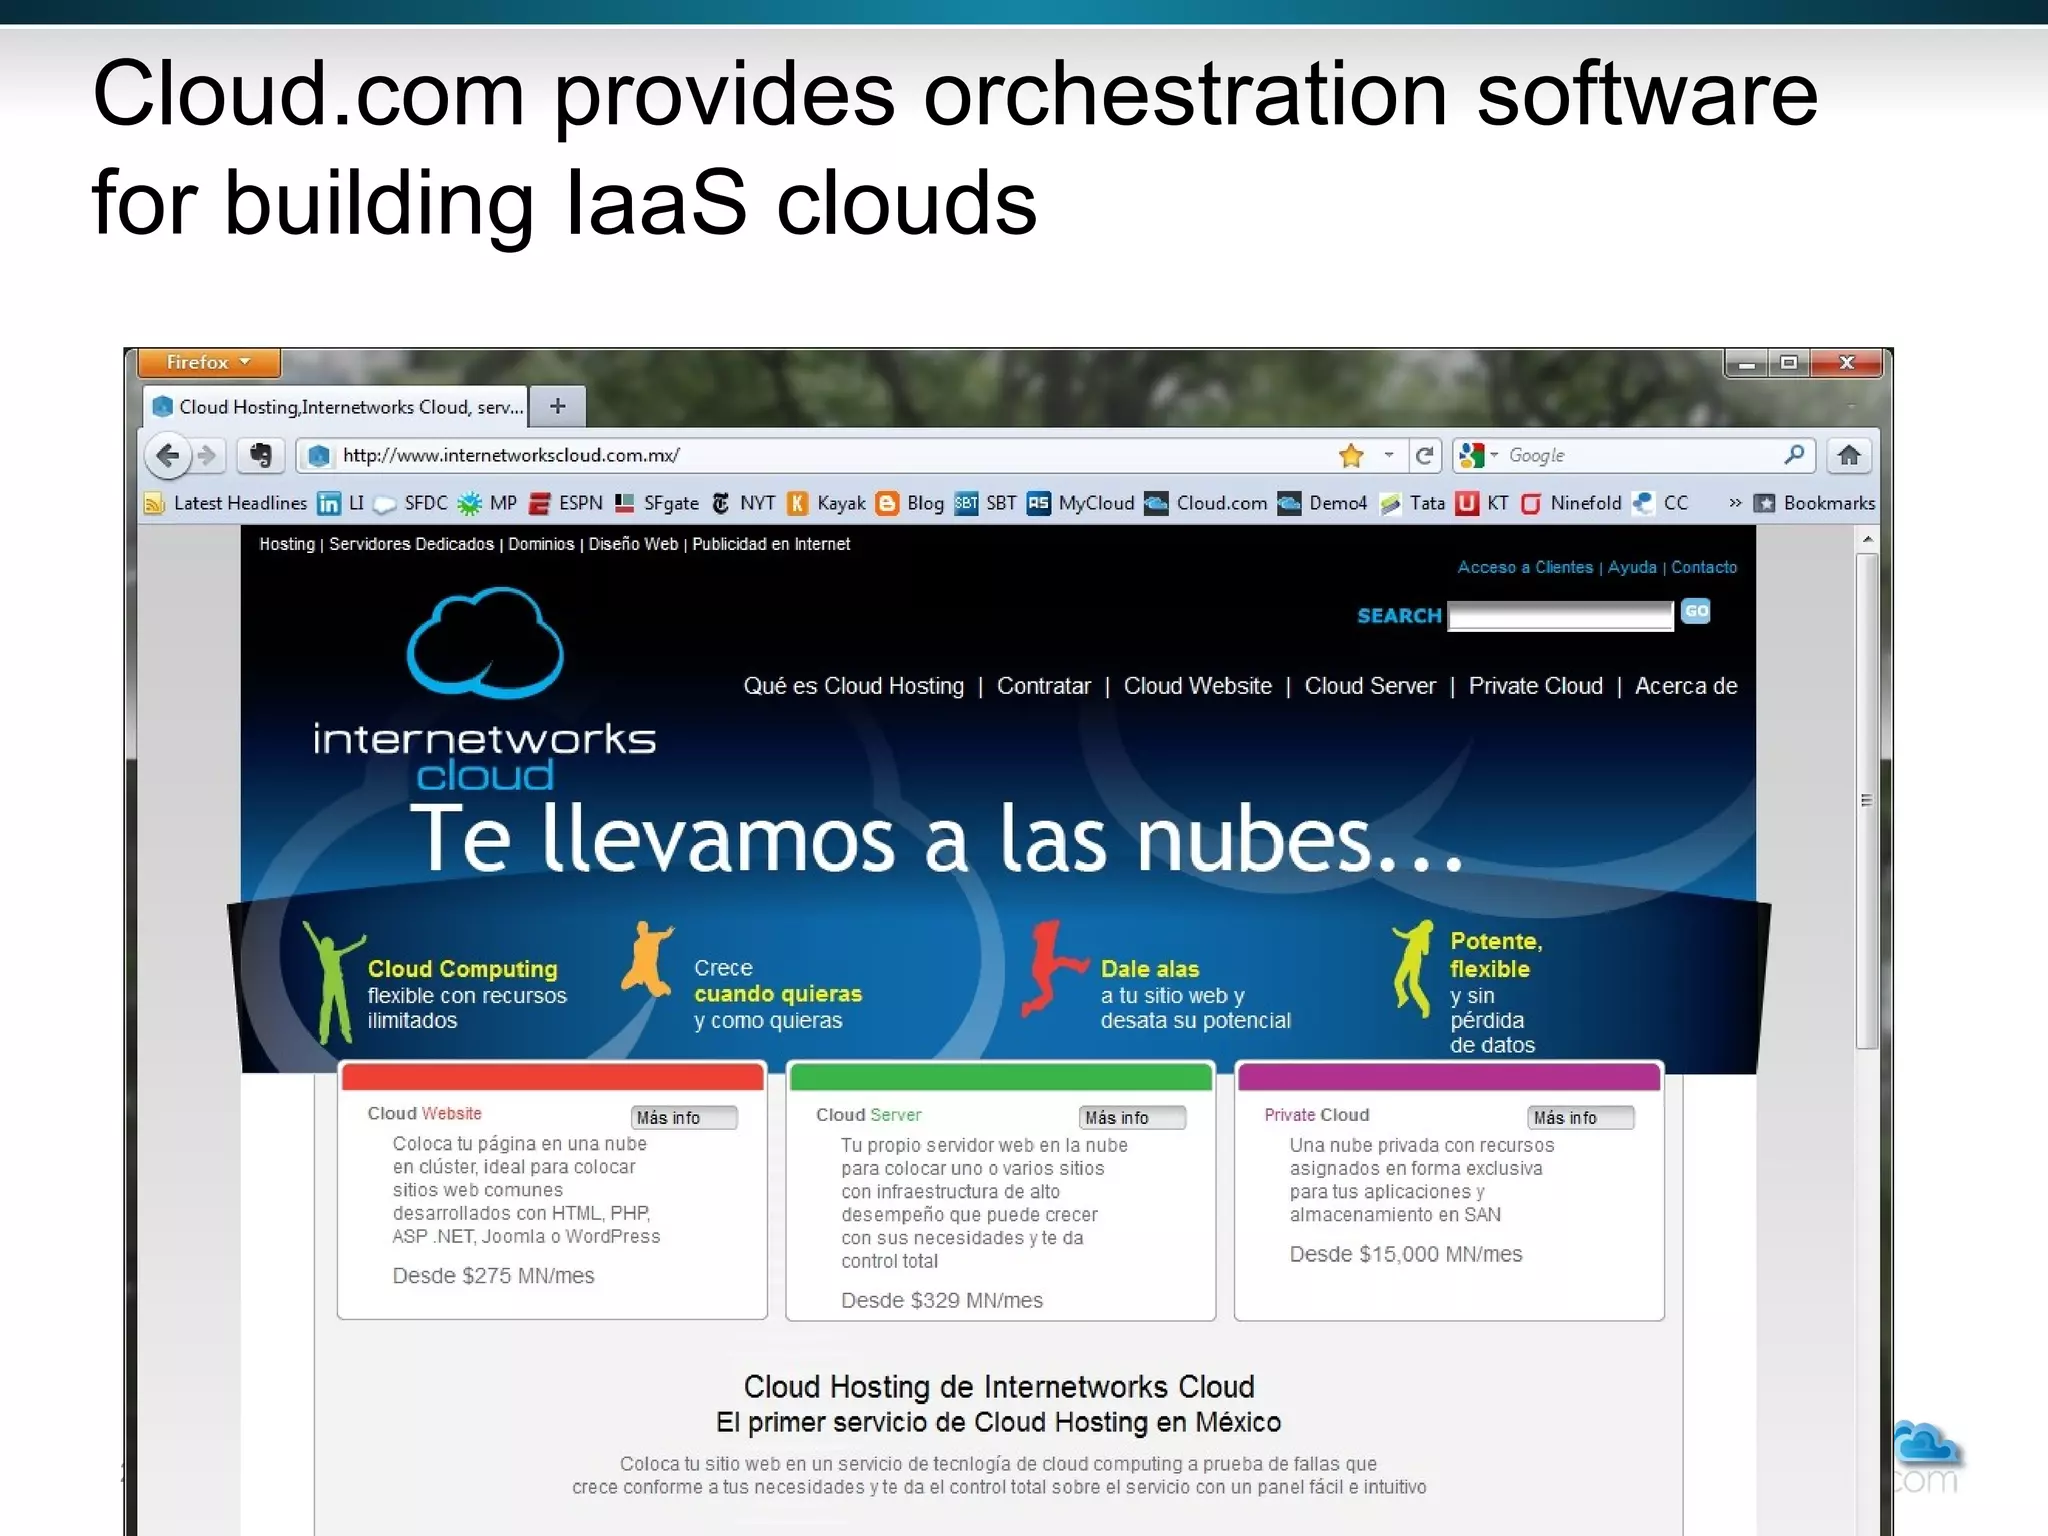
Task: Open the KT bookmark
Action: [1482, 503]
